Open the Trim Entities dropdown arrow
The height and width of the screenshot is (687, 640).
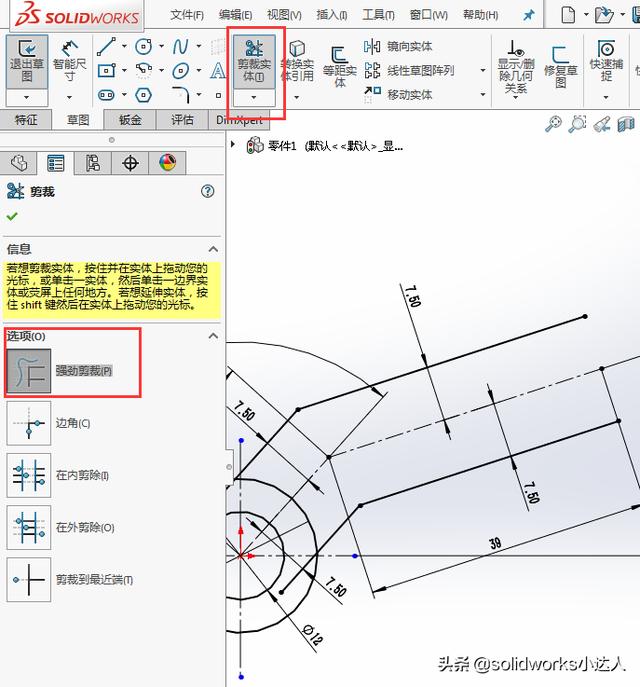click(x=254, y=97)
